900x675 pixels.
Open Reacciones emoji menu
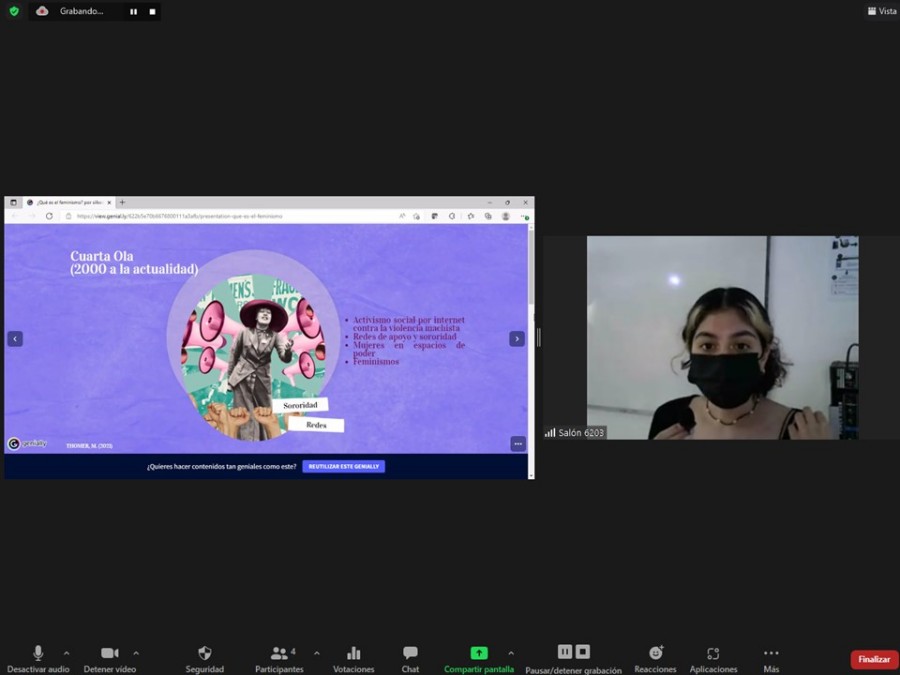click(x=655, y=659)
